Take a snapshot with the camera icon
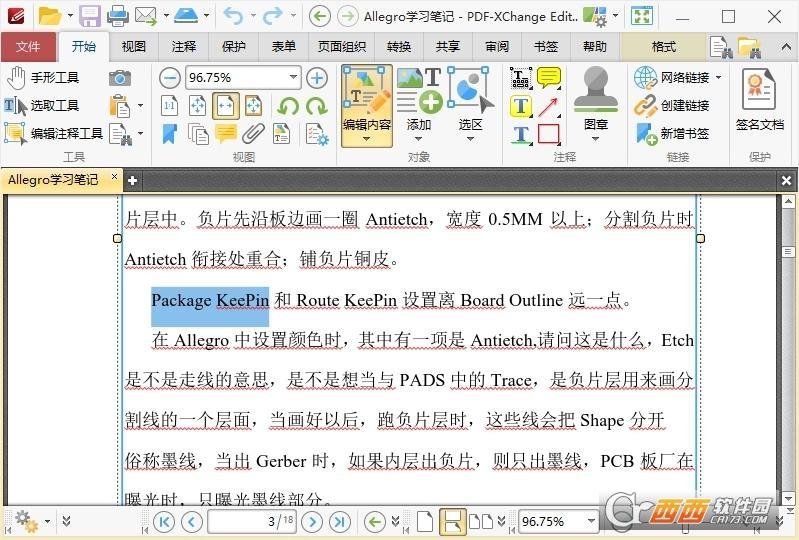Screen dimensions: 799x540 click(120, 78)
